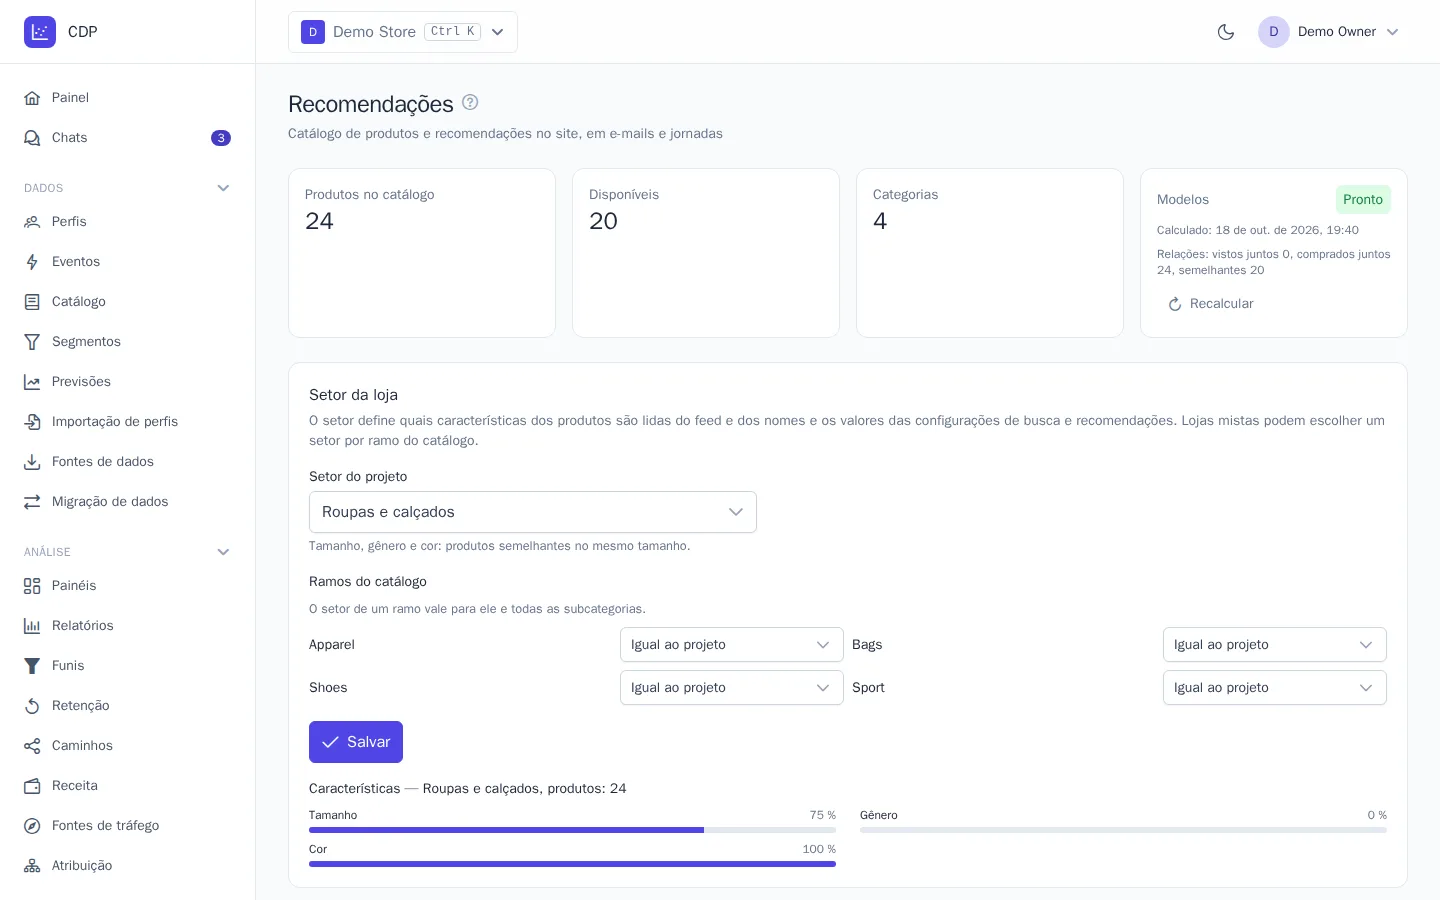Collapse the DADOS sidebar section
Image resolution: width=1440 pixels, height=900 pixels.
pyautogui.click(x=223, y=188)
